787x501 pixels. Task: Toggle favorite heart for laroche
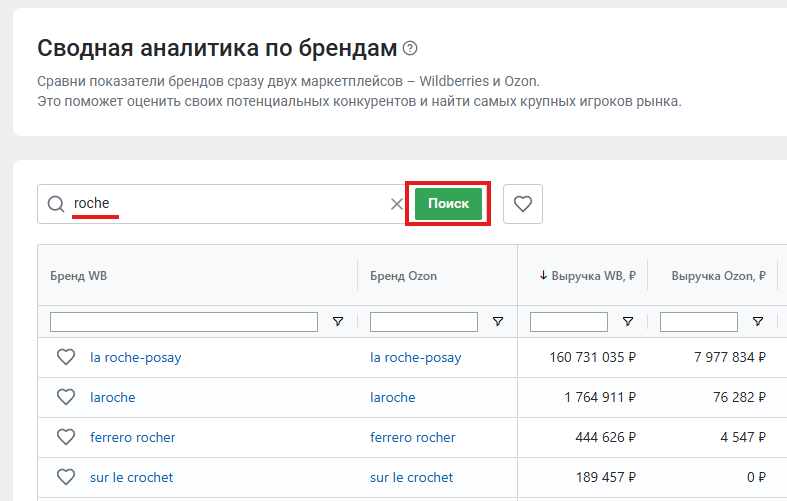(x=66, y=397)
